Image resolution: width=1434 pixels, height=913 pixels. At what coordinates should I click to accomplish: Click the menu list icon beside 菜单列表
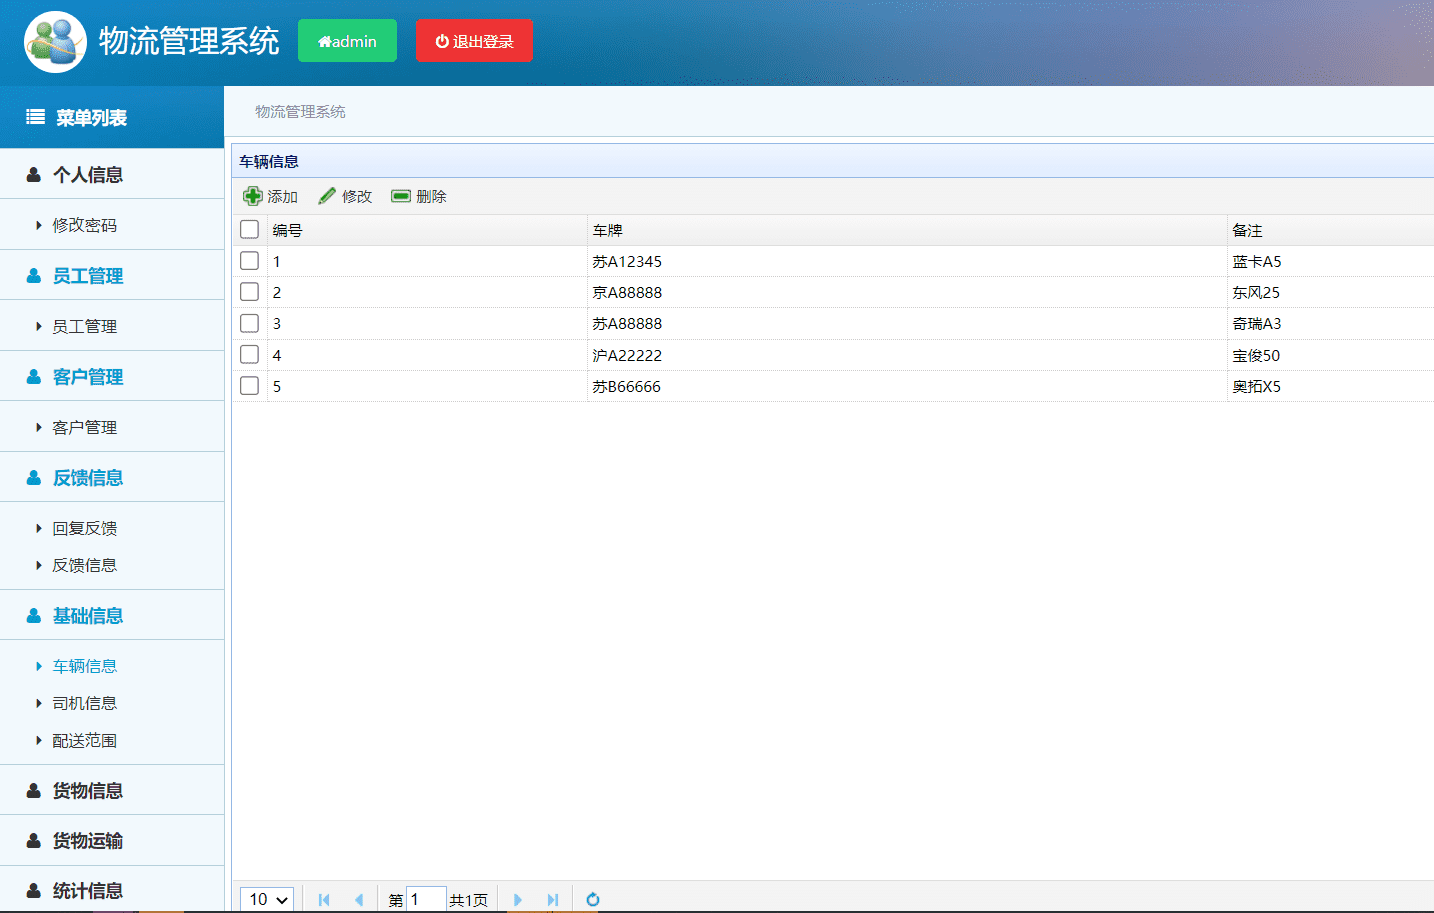pos(35,117)
